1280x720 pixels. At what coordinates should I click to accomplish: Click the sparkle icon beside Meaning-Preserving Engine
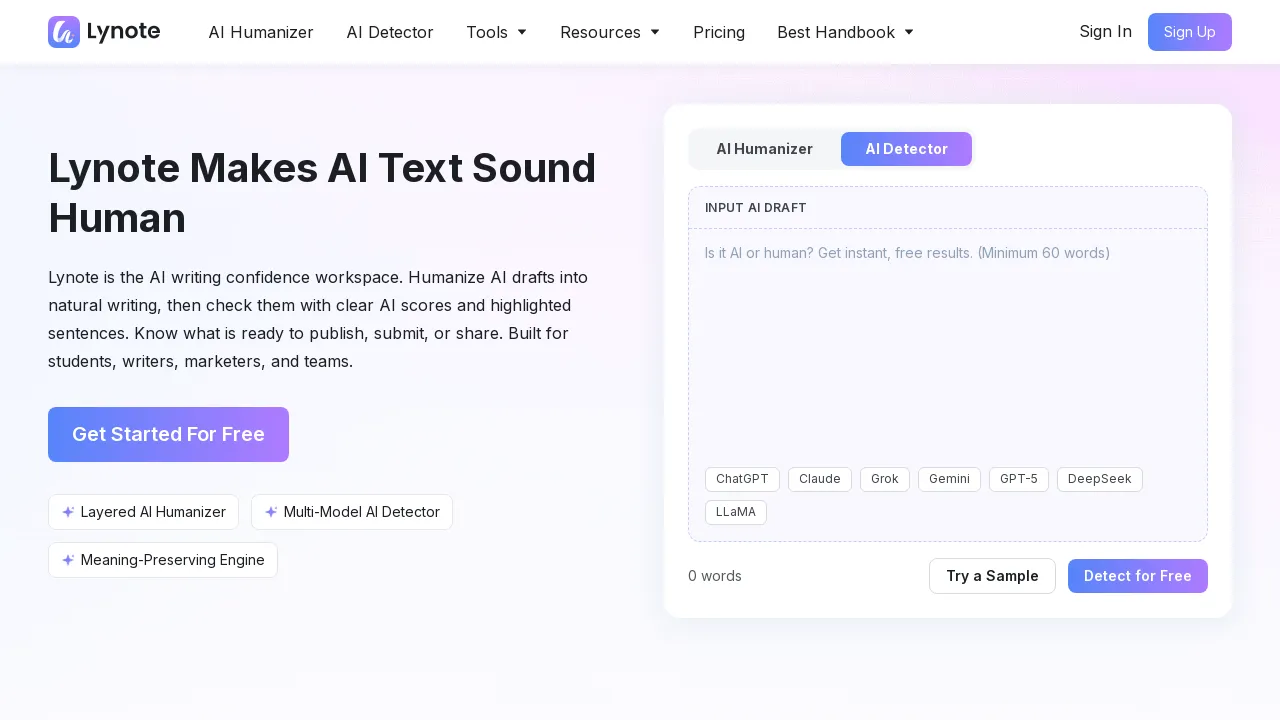coord(68,560)
